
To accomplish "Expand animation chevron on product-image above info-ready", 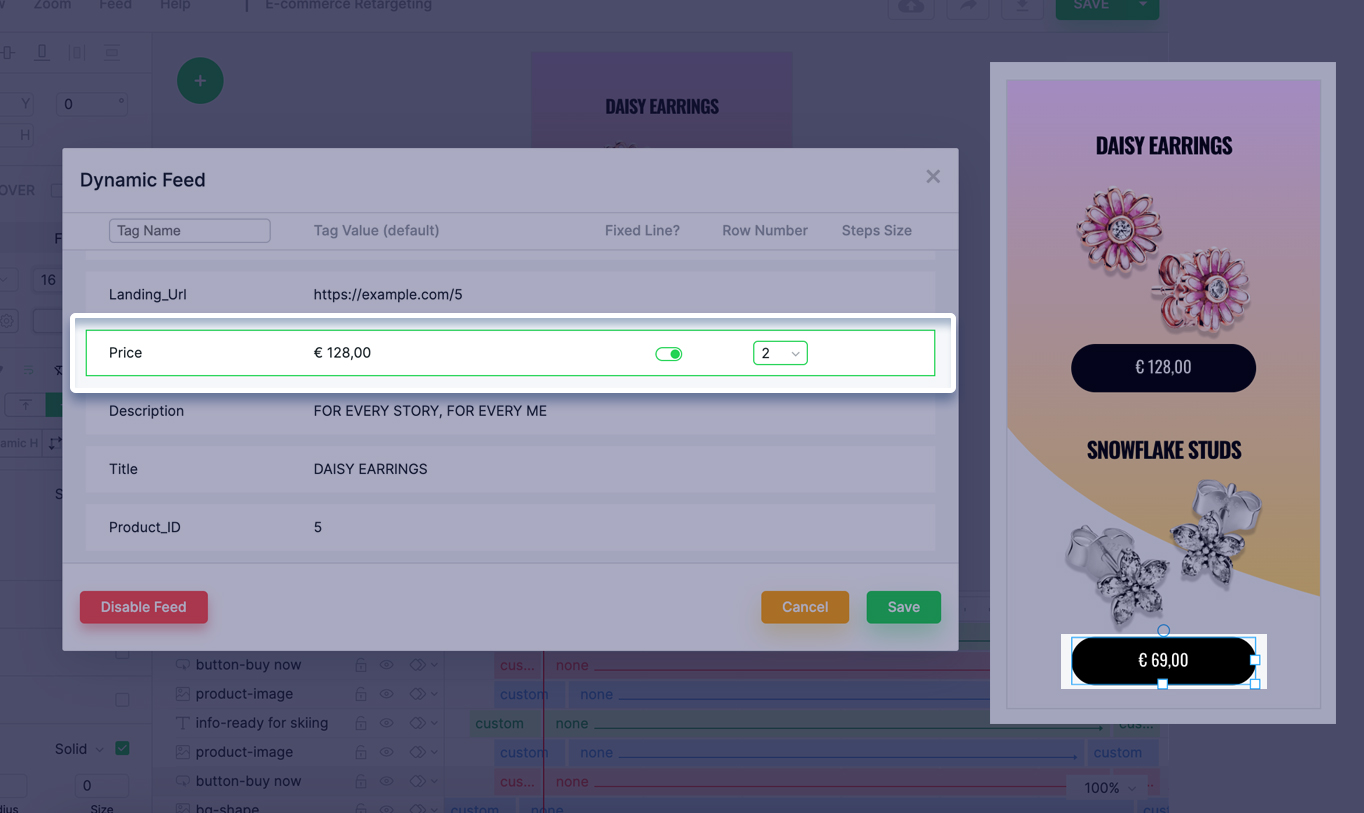I will (435, 694).
